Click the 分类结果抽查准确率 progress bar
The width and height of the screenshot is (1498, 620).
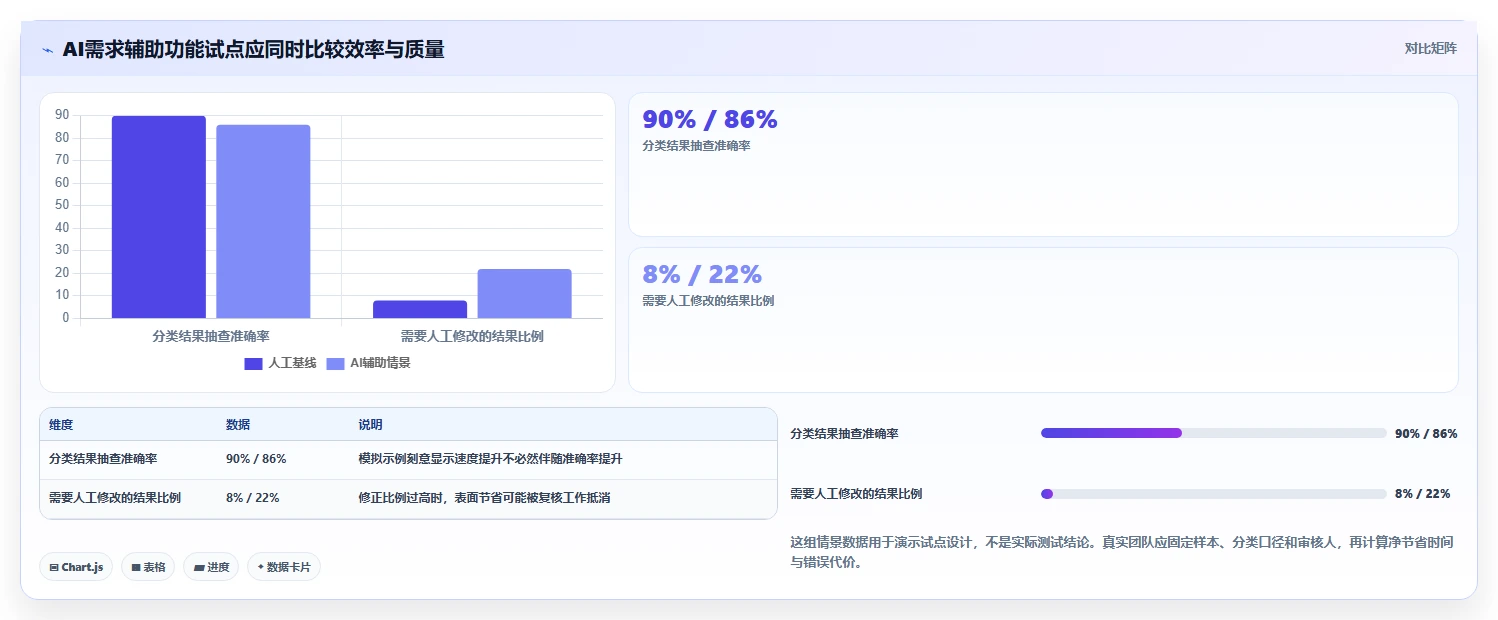(x=1213, y=433)
